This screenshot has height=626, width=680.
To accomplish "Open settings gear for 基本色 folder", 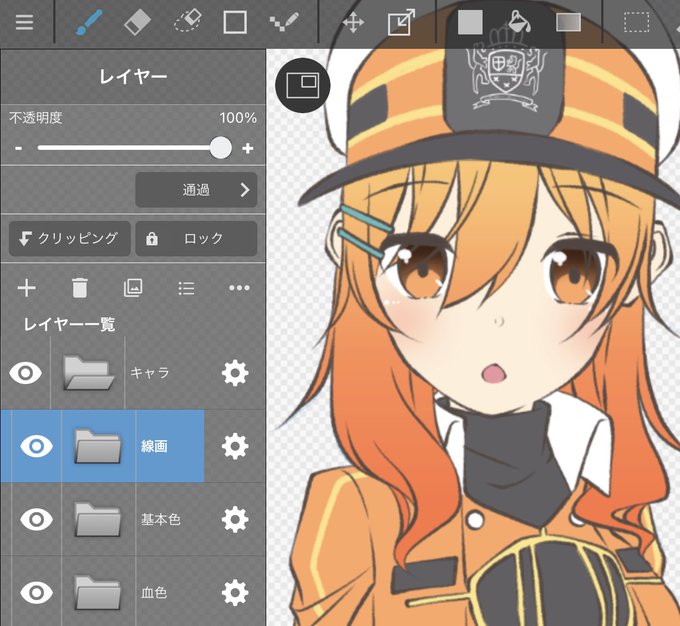I will click(x=235, y=519).
